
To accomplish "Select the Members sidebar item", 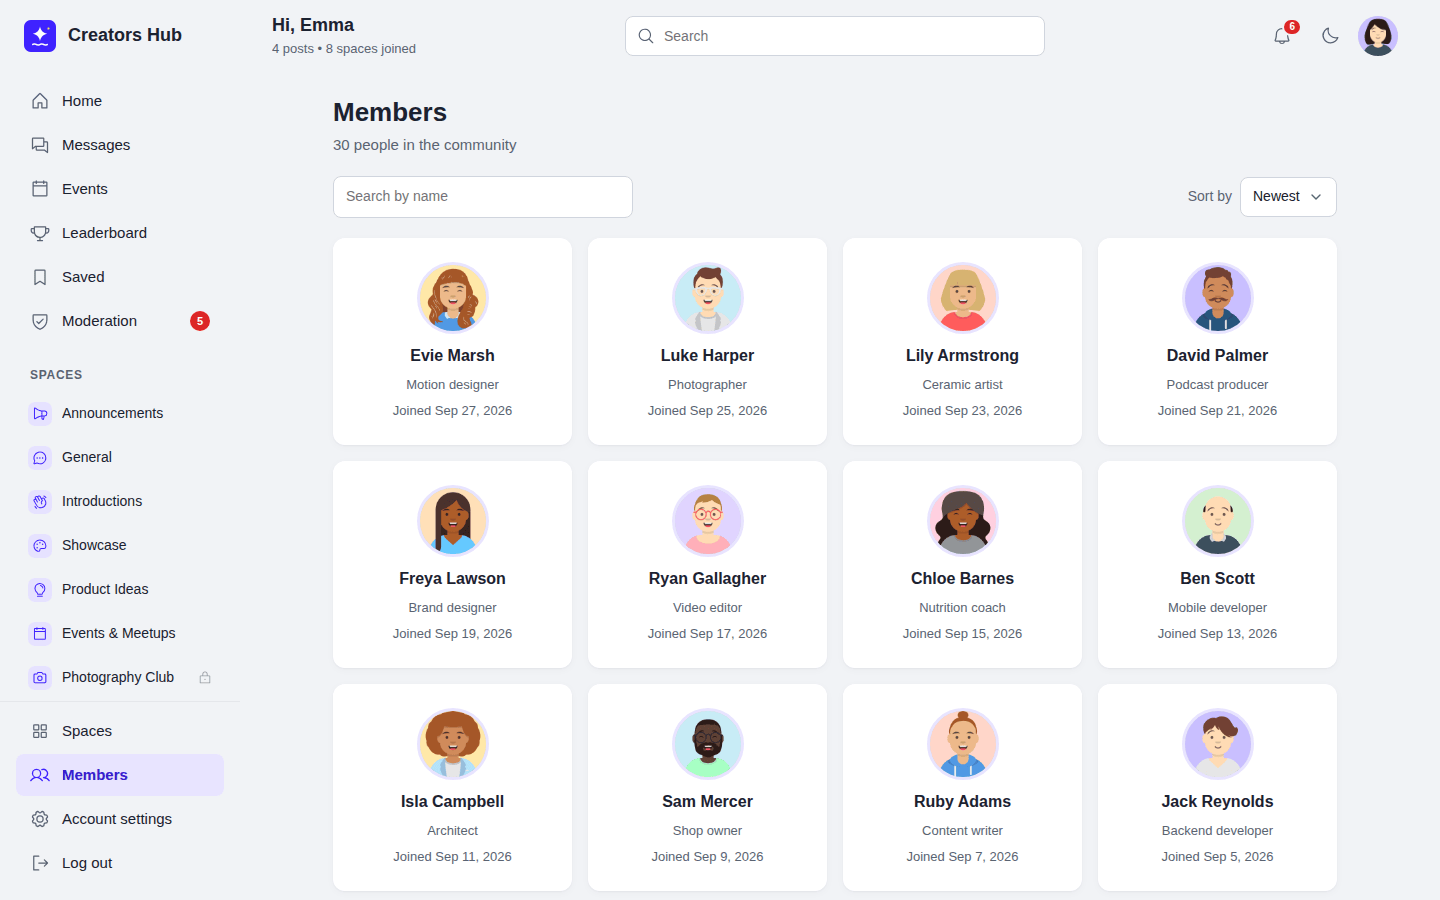I will [120, 775].
